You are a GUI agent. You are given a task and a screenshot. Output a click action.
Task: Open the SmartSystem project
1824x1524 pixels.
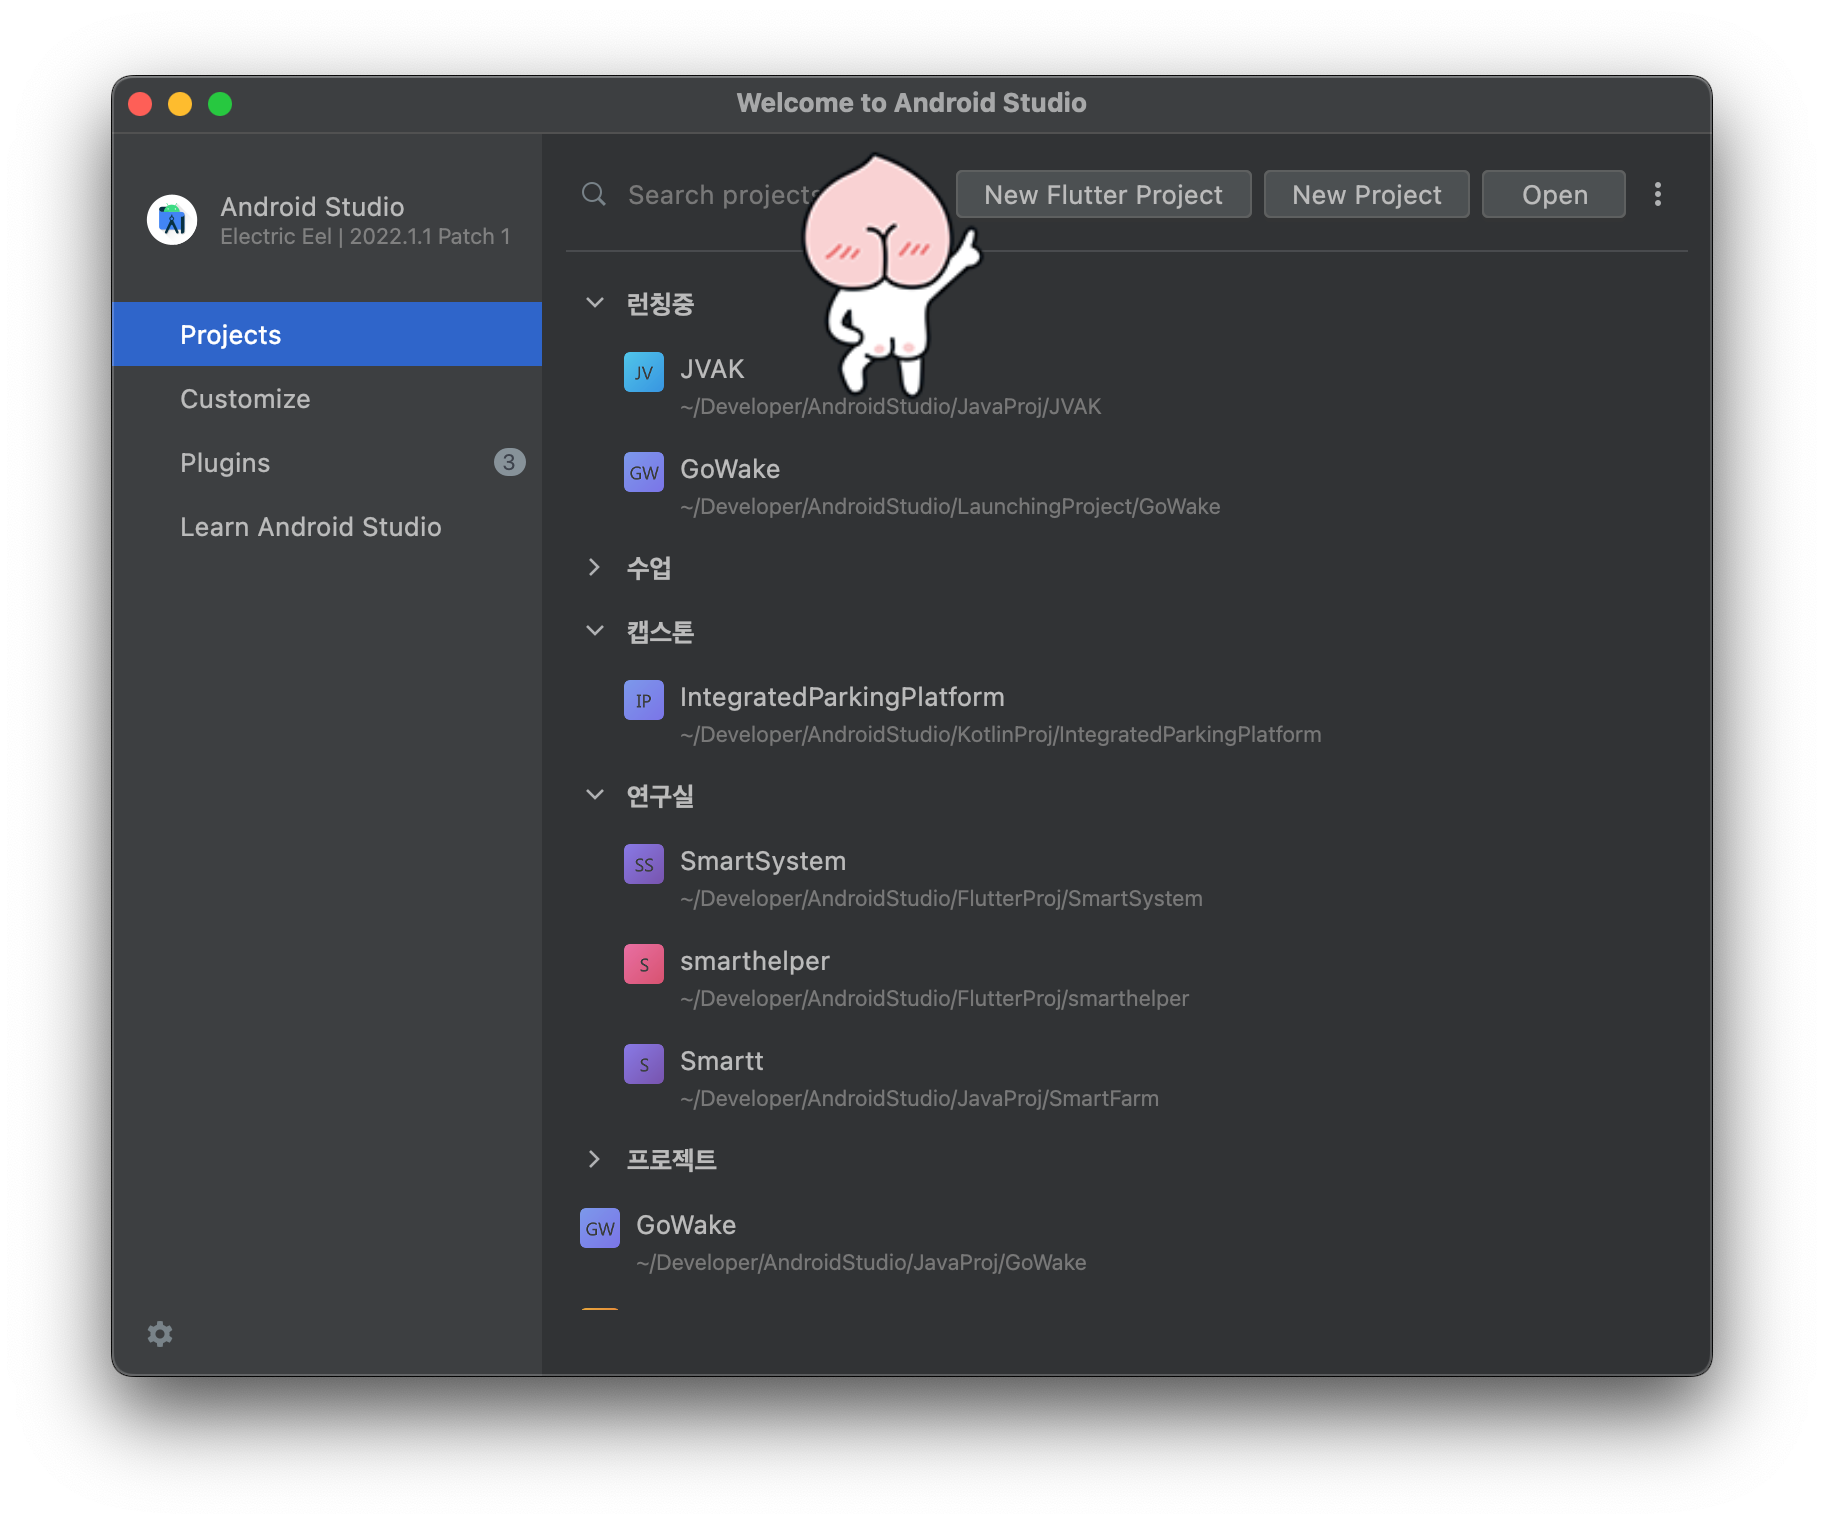(x=763, y=861)
